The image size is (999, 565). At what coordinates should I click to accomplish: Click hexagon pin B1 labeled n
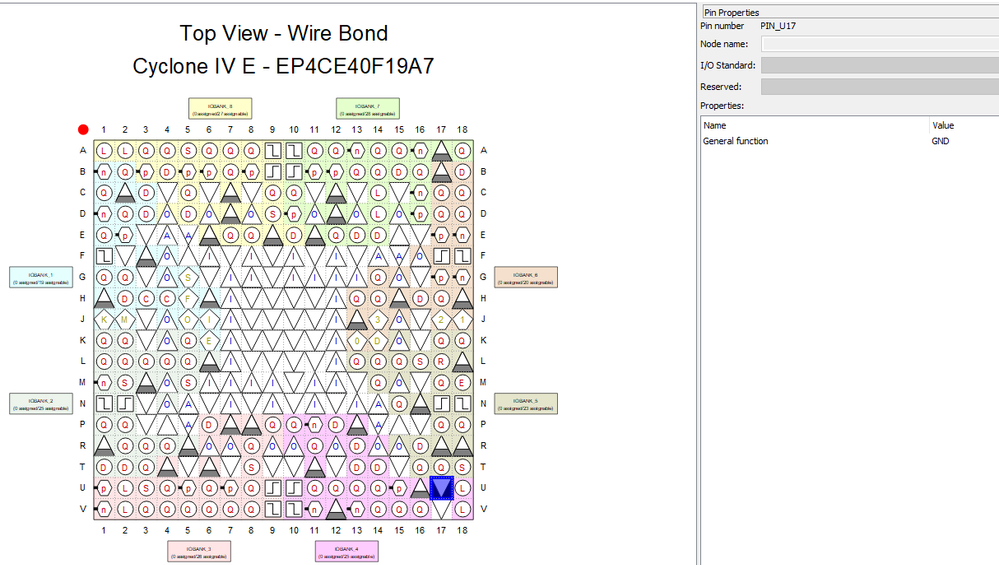pos(104,172)
